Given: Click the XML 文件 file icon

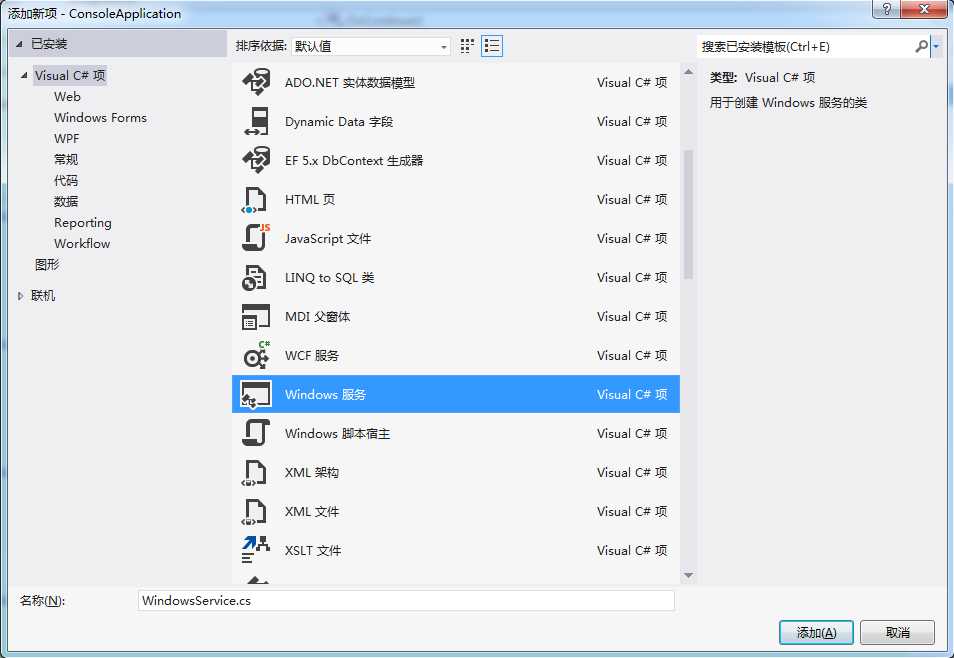Looking at the screenshot, I should 254,511.
